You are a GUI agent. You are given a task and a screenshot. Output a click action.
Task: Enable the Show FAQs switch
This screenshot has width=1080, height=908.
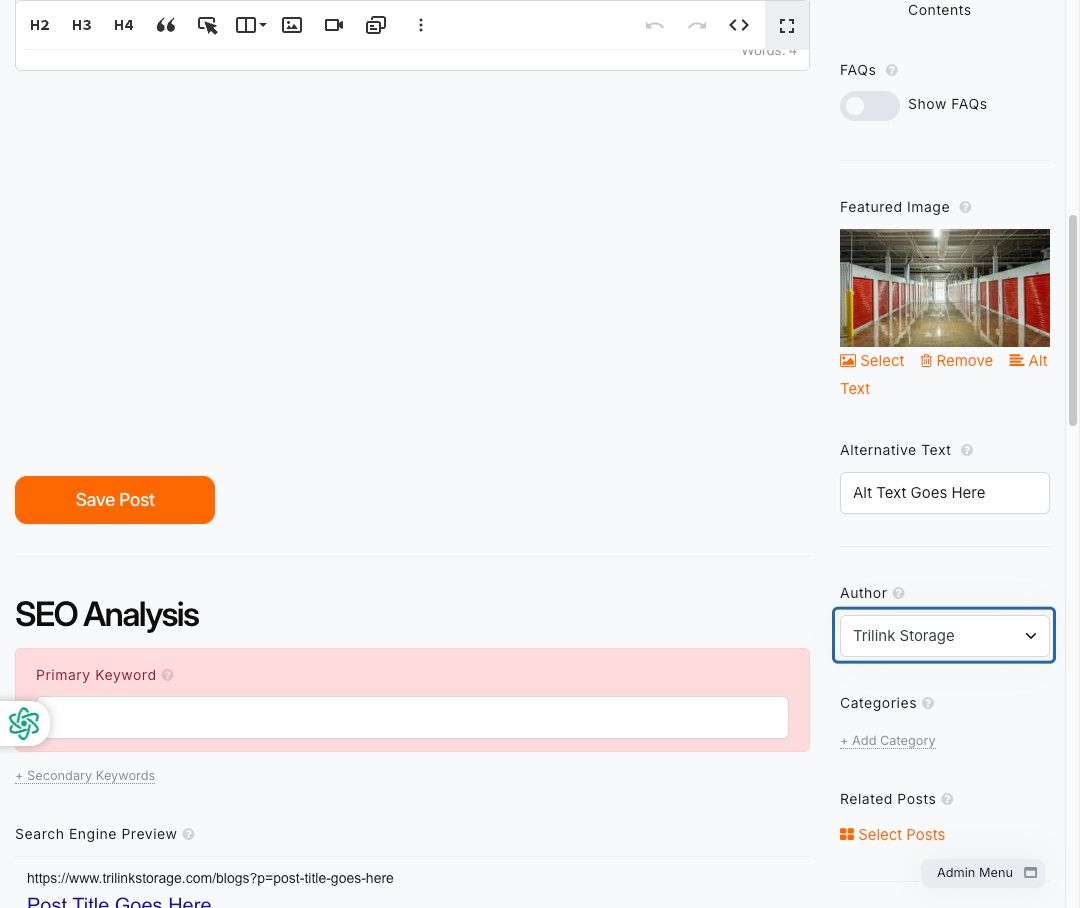[869, 105]
